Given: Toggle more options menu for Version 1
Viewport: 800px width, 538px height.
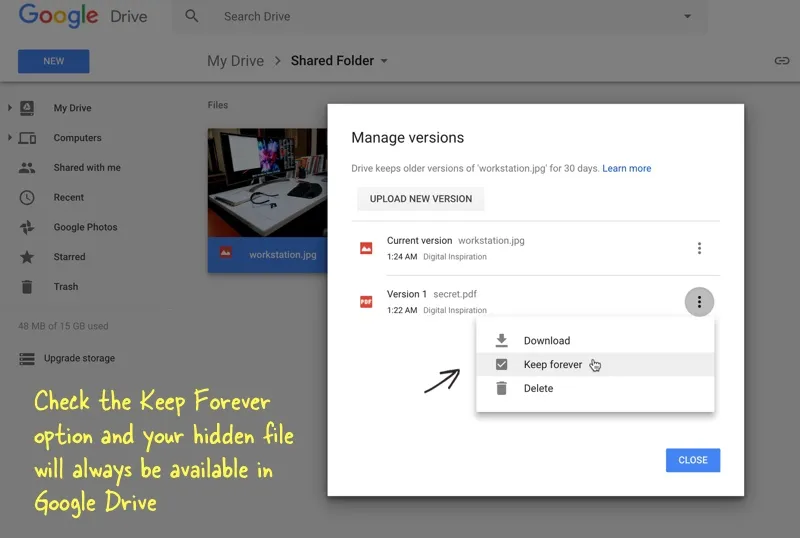Looking at the screenshot, I should click(x=699, y=302).
